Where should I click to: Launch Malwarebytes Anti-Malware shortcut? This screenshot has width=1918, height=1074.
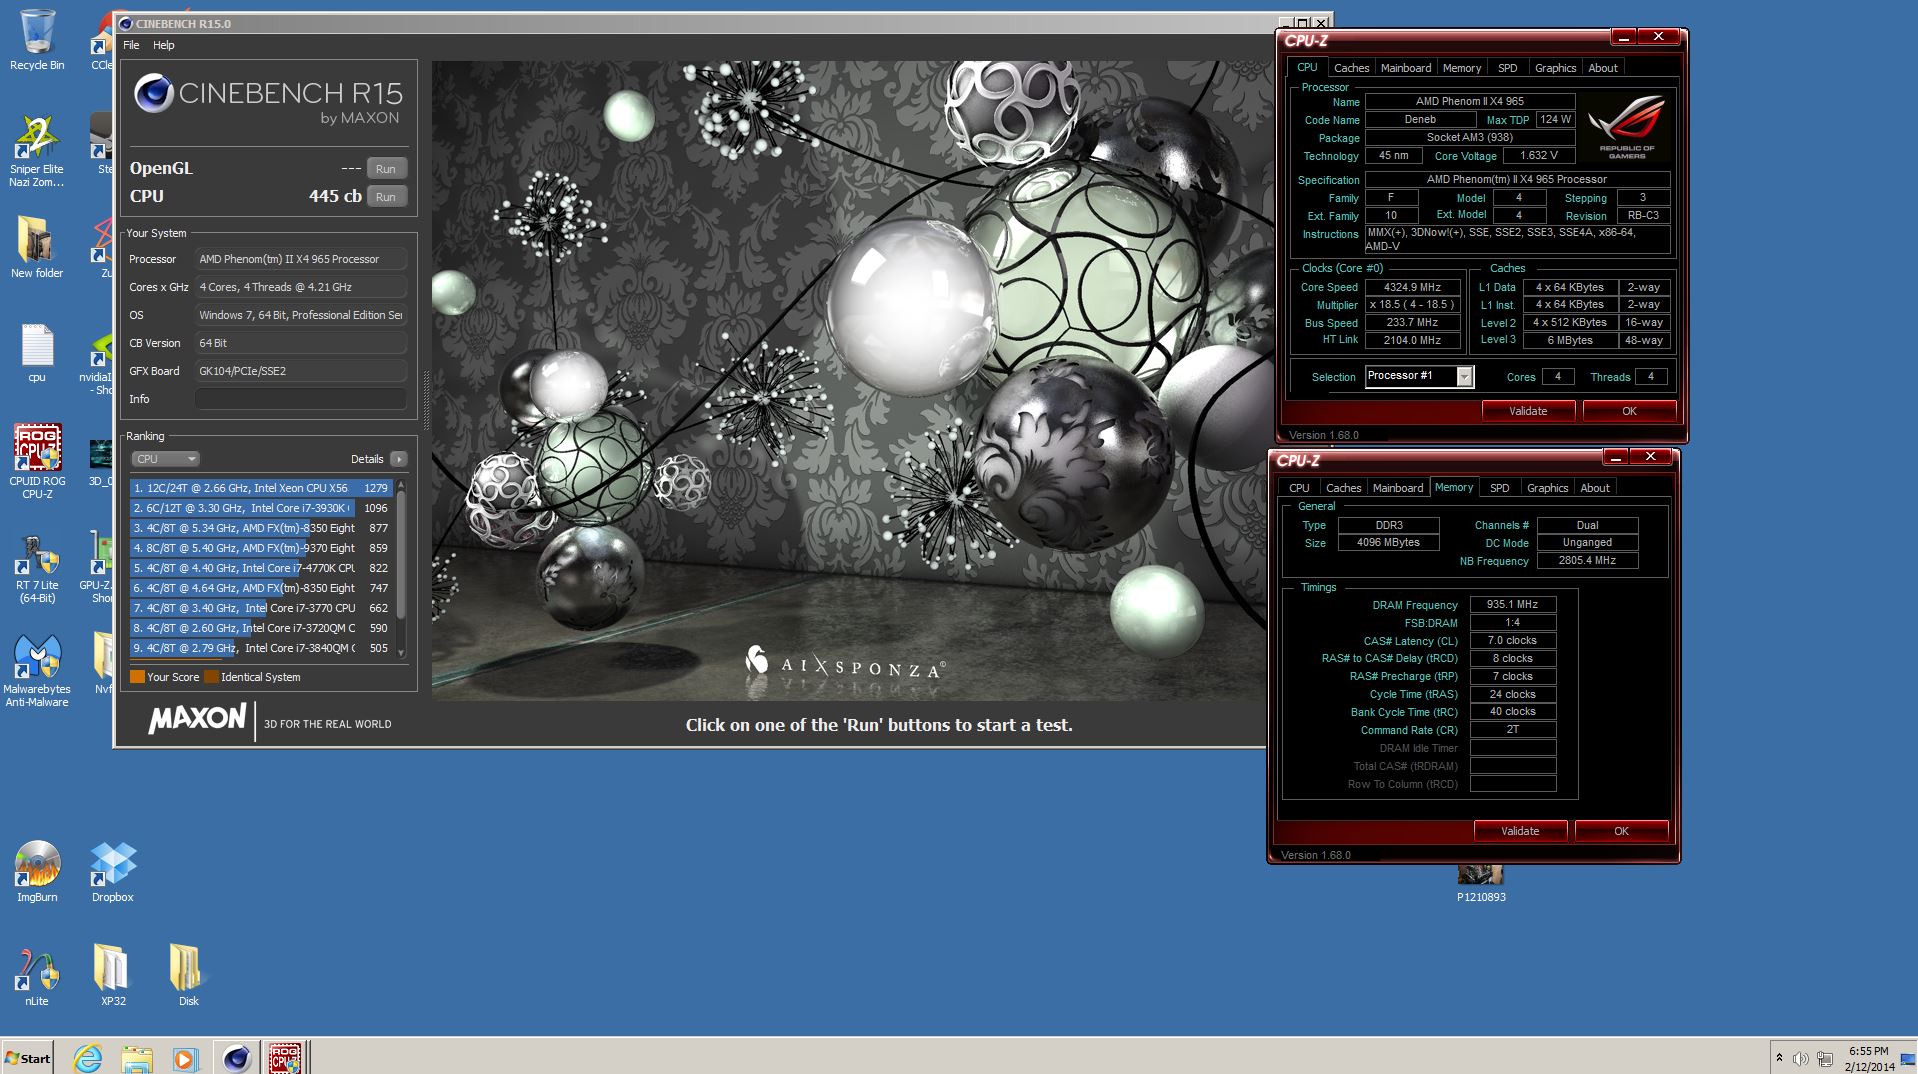pyautogui.click(x=37, y=671)
